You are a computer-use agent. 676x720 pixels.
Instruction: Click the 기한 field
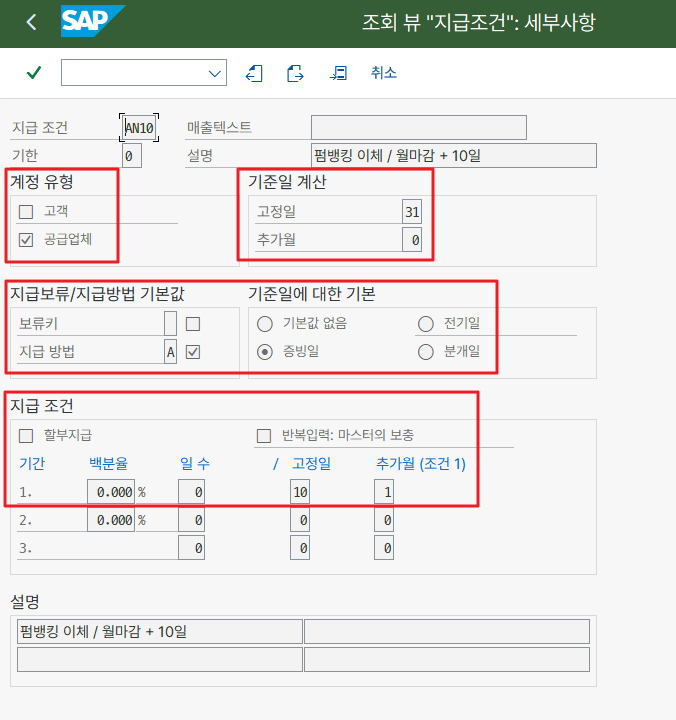(132, 156)
